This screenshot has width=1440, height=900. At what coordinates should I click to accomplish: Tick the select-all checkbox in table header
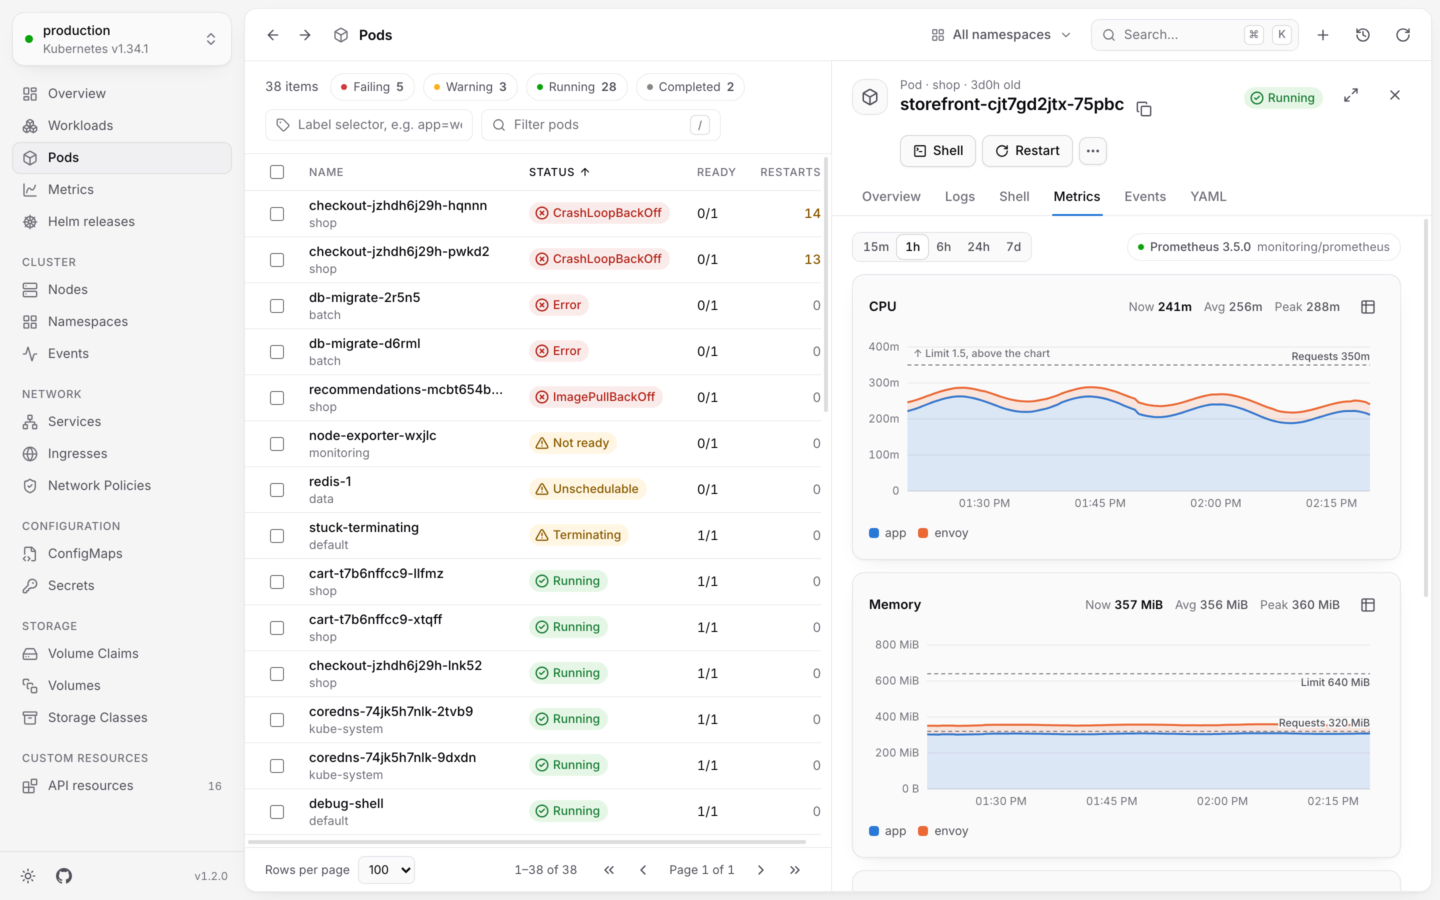point(277,172)
